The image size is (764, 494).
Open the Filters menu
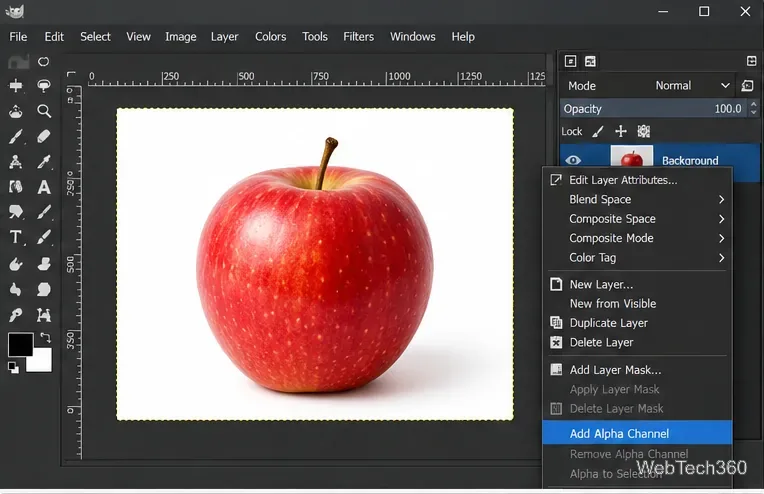359,37
